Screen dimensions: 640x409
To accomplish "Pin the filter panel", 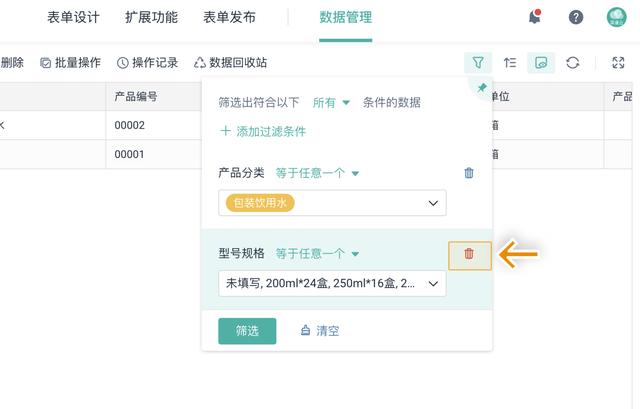I will tap(482, 88).
